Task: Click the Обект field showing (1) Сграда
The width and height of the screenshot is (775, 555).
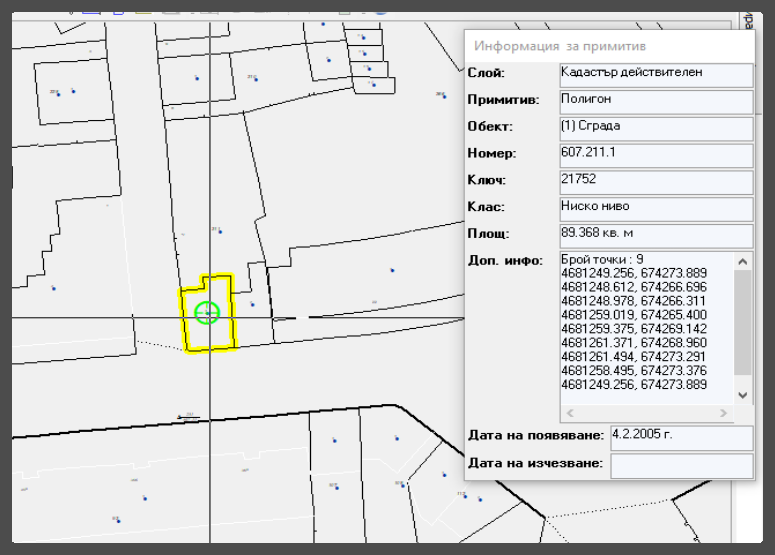Action: pyautogui.click(x=655, y=128)
